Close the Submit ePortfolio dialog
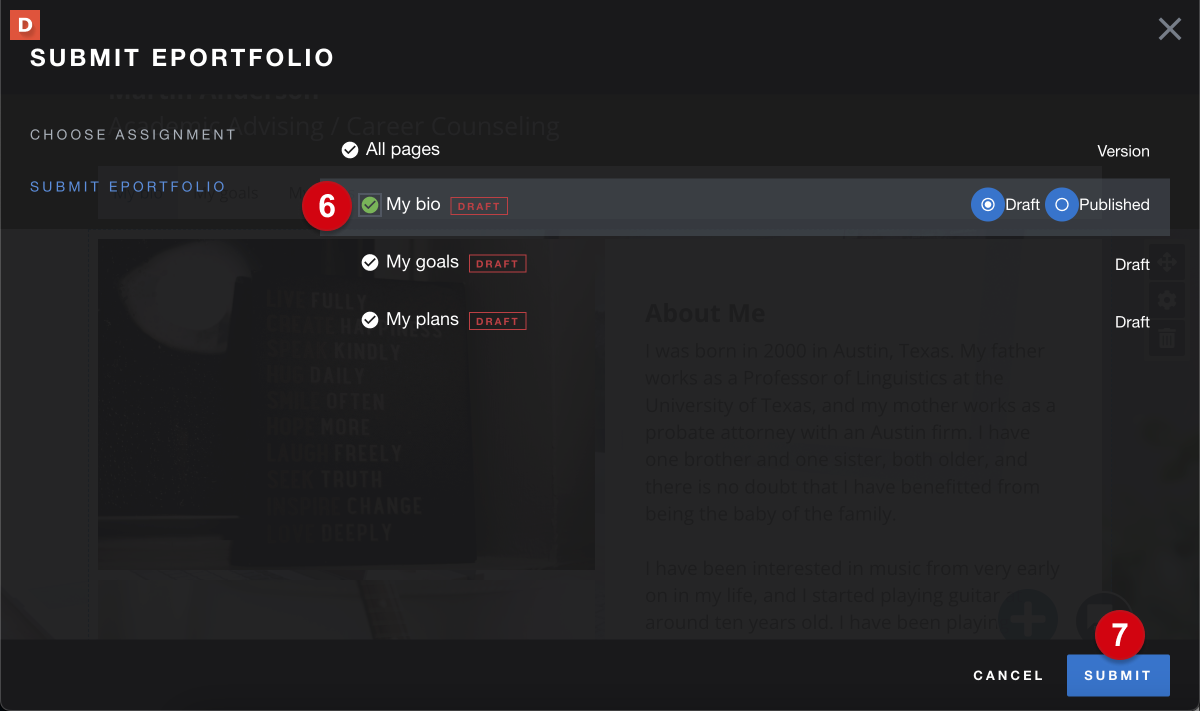The height and width of the screenshot is (711, 1200). [1169, 29]
